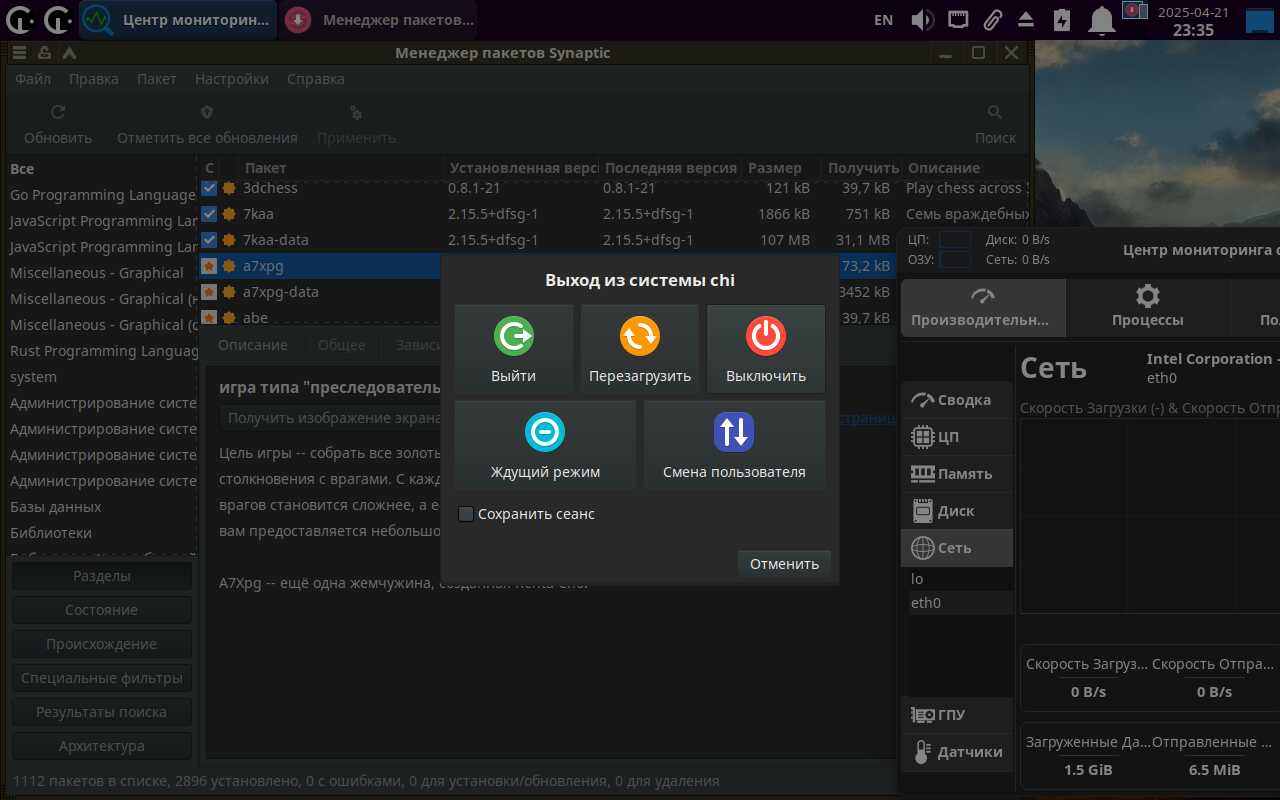Open Synaptic's Файл menu
Screen dimensions: 1280x800
33,79
